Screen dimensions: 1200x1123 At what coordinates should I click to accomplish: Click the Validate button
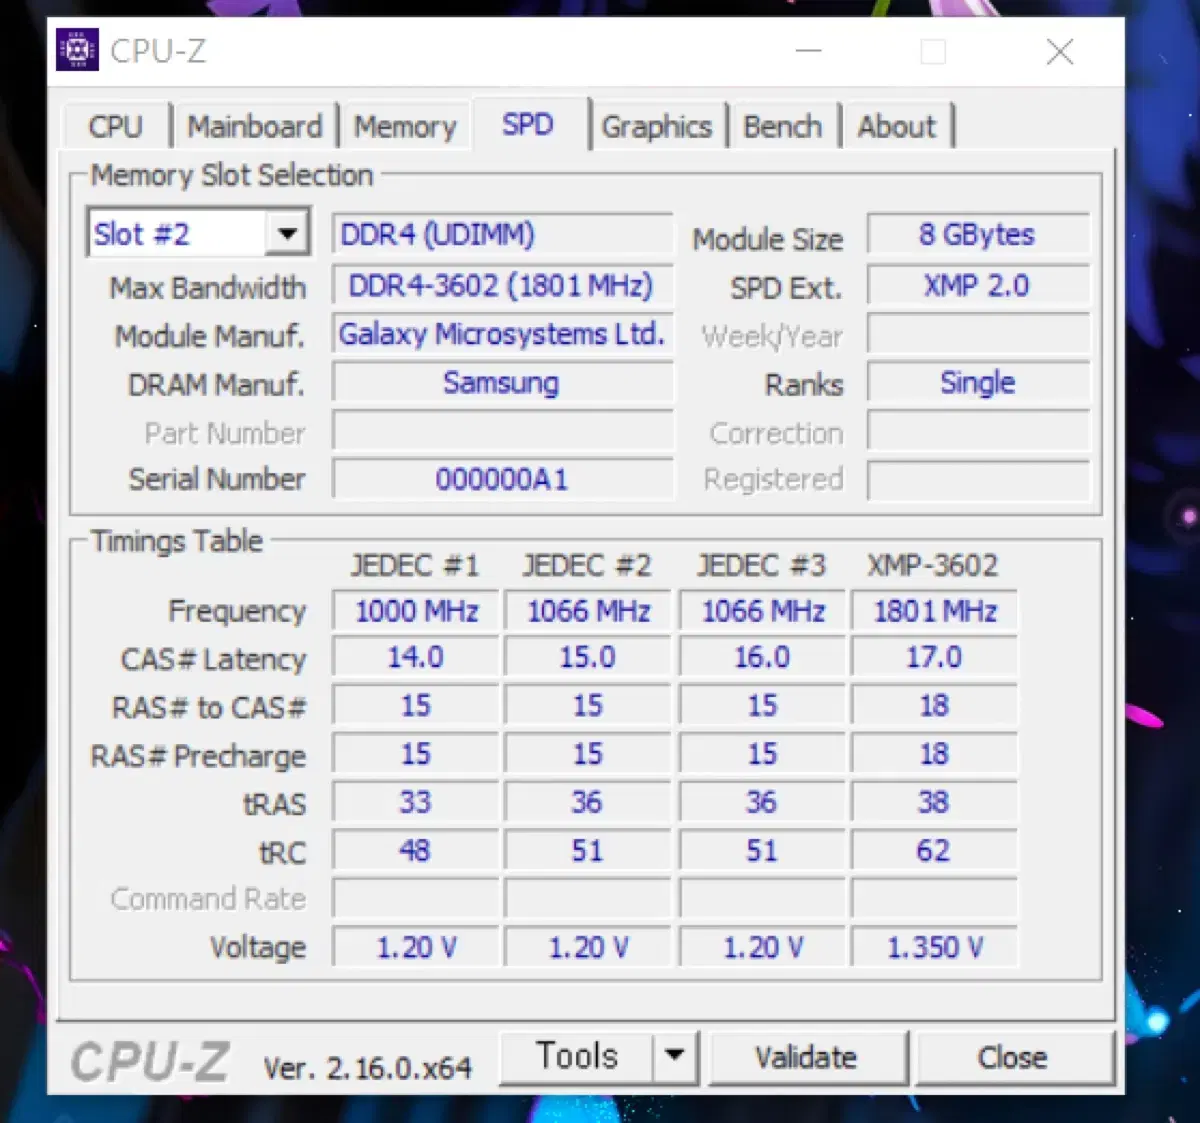(807, 1057)
